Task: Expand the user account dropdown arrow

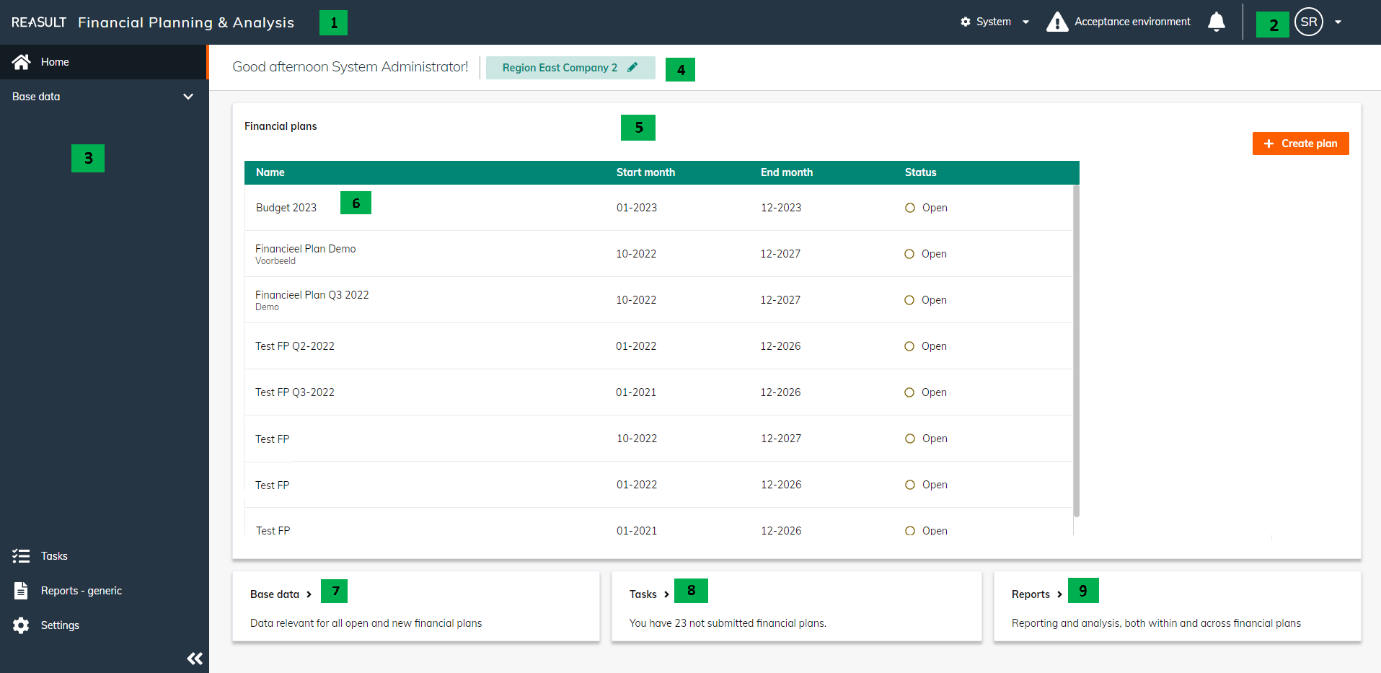Action: click(1338, 21)
